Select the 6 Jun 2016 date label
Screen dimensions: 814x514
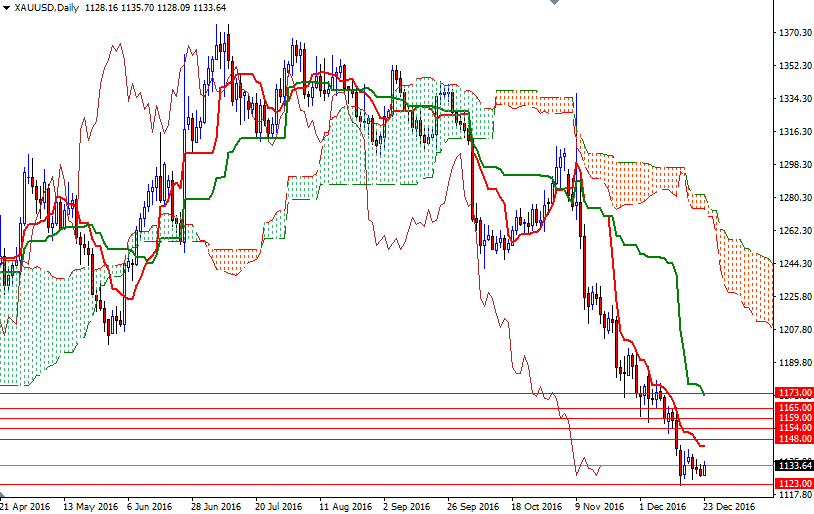coord(150,507)
